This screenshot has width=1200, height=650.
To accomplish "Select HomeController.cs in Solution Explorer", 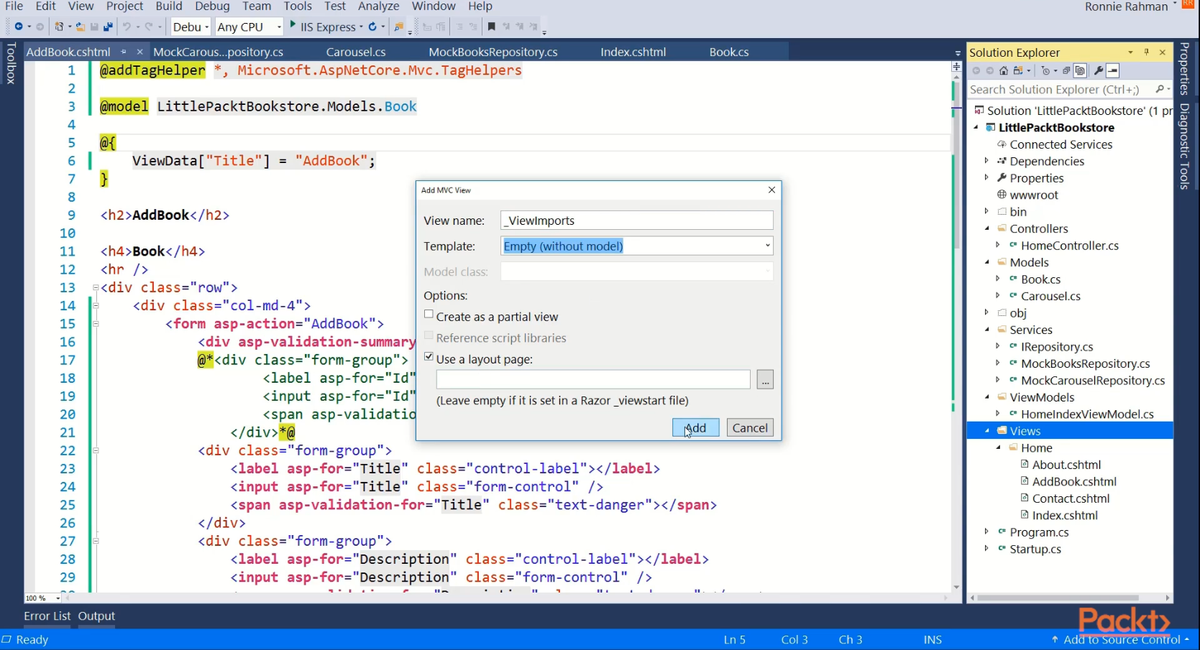I will (x=1069, y=245).
